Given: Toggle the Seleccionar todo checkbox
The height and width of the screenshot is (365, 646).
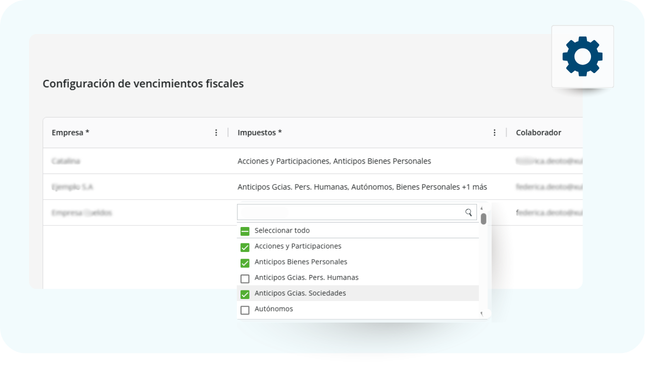Looking at the screenshot, I should [245, 231].
